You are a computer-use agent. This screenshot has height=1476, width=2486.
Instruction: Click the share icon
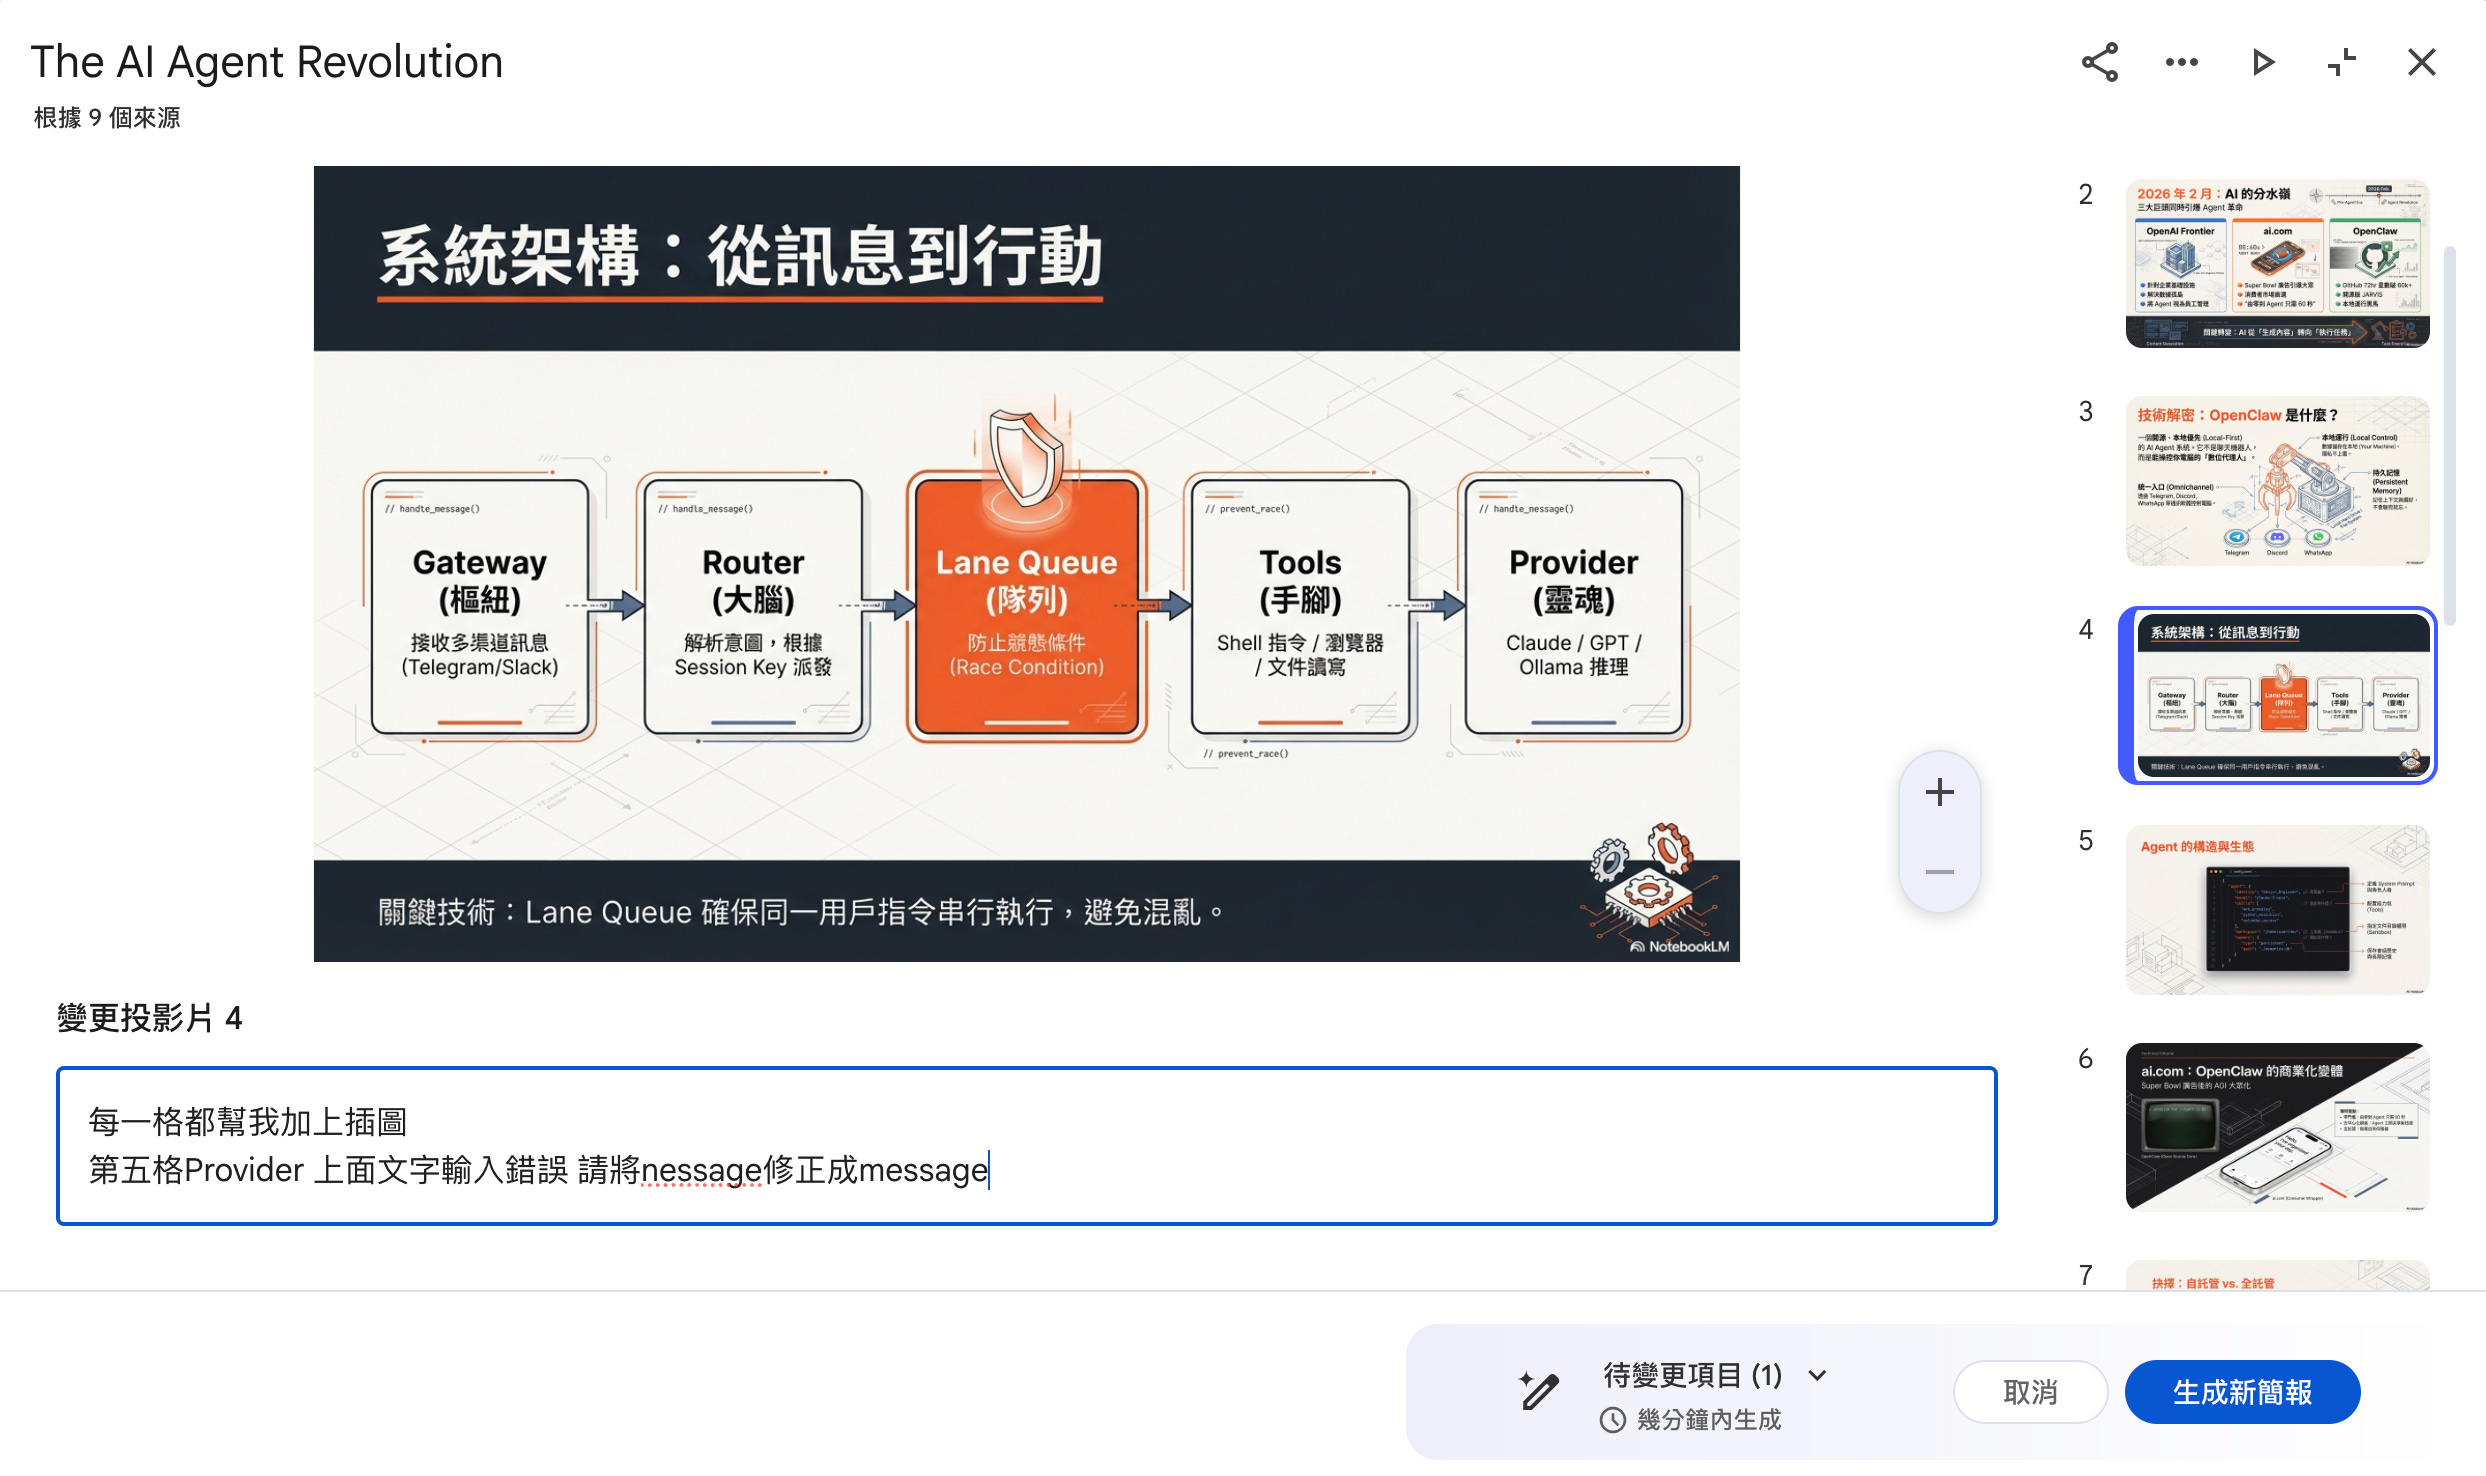2100,62
